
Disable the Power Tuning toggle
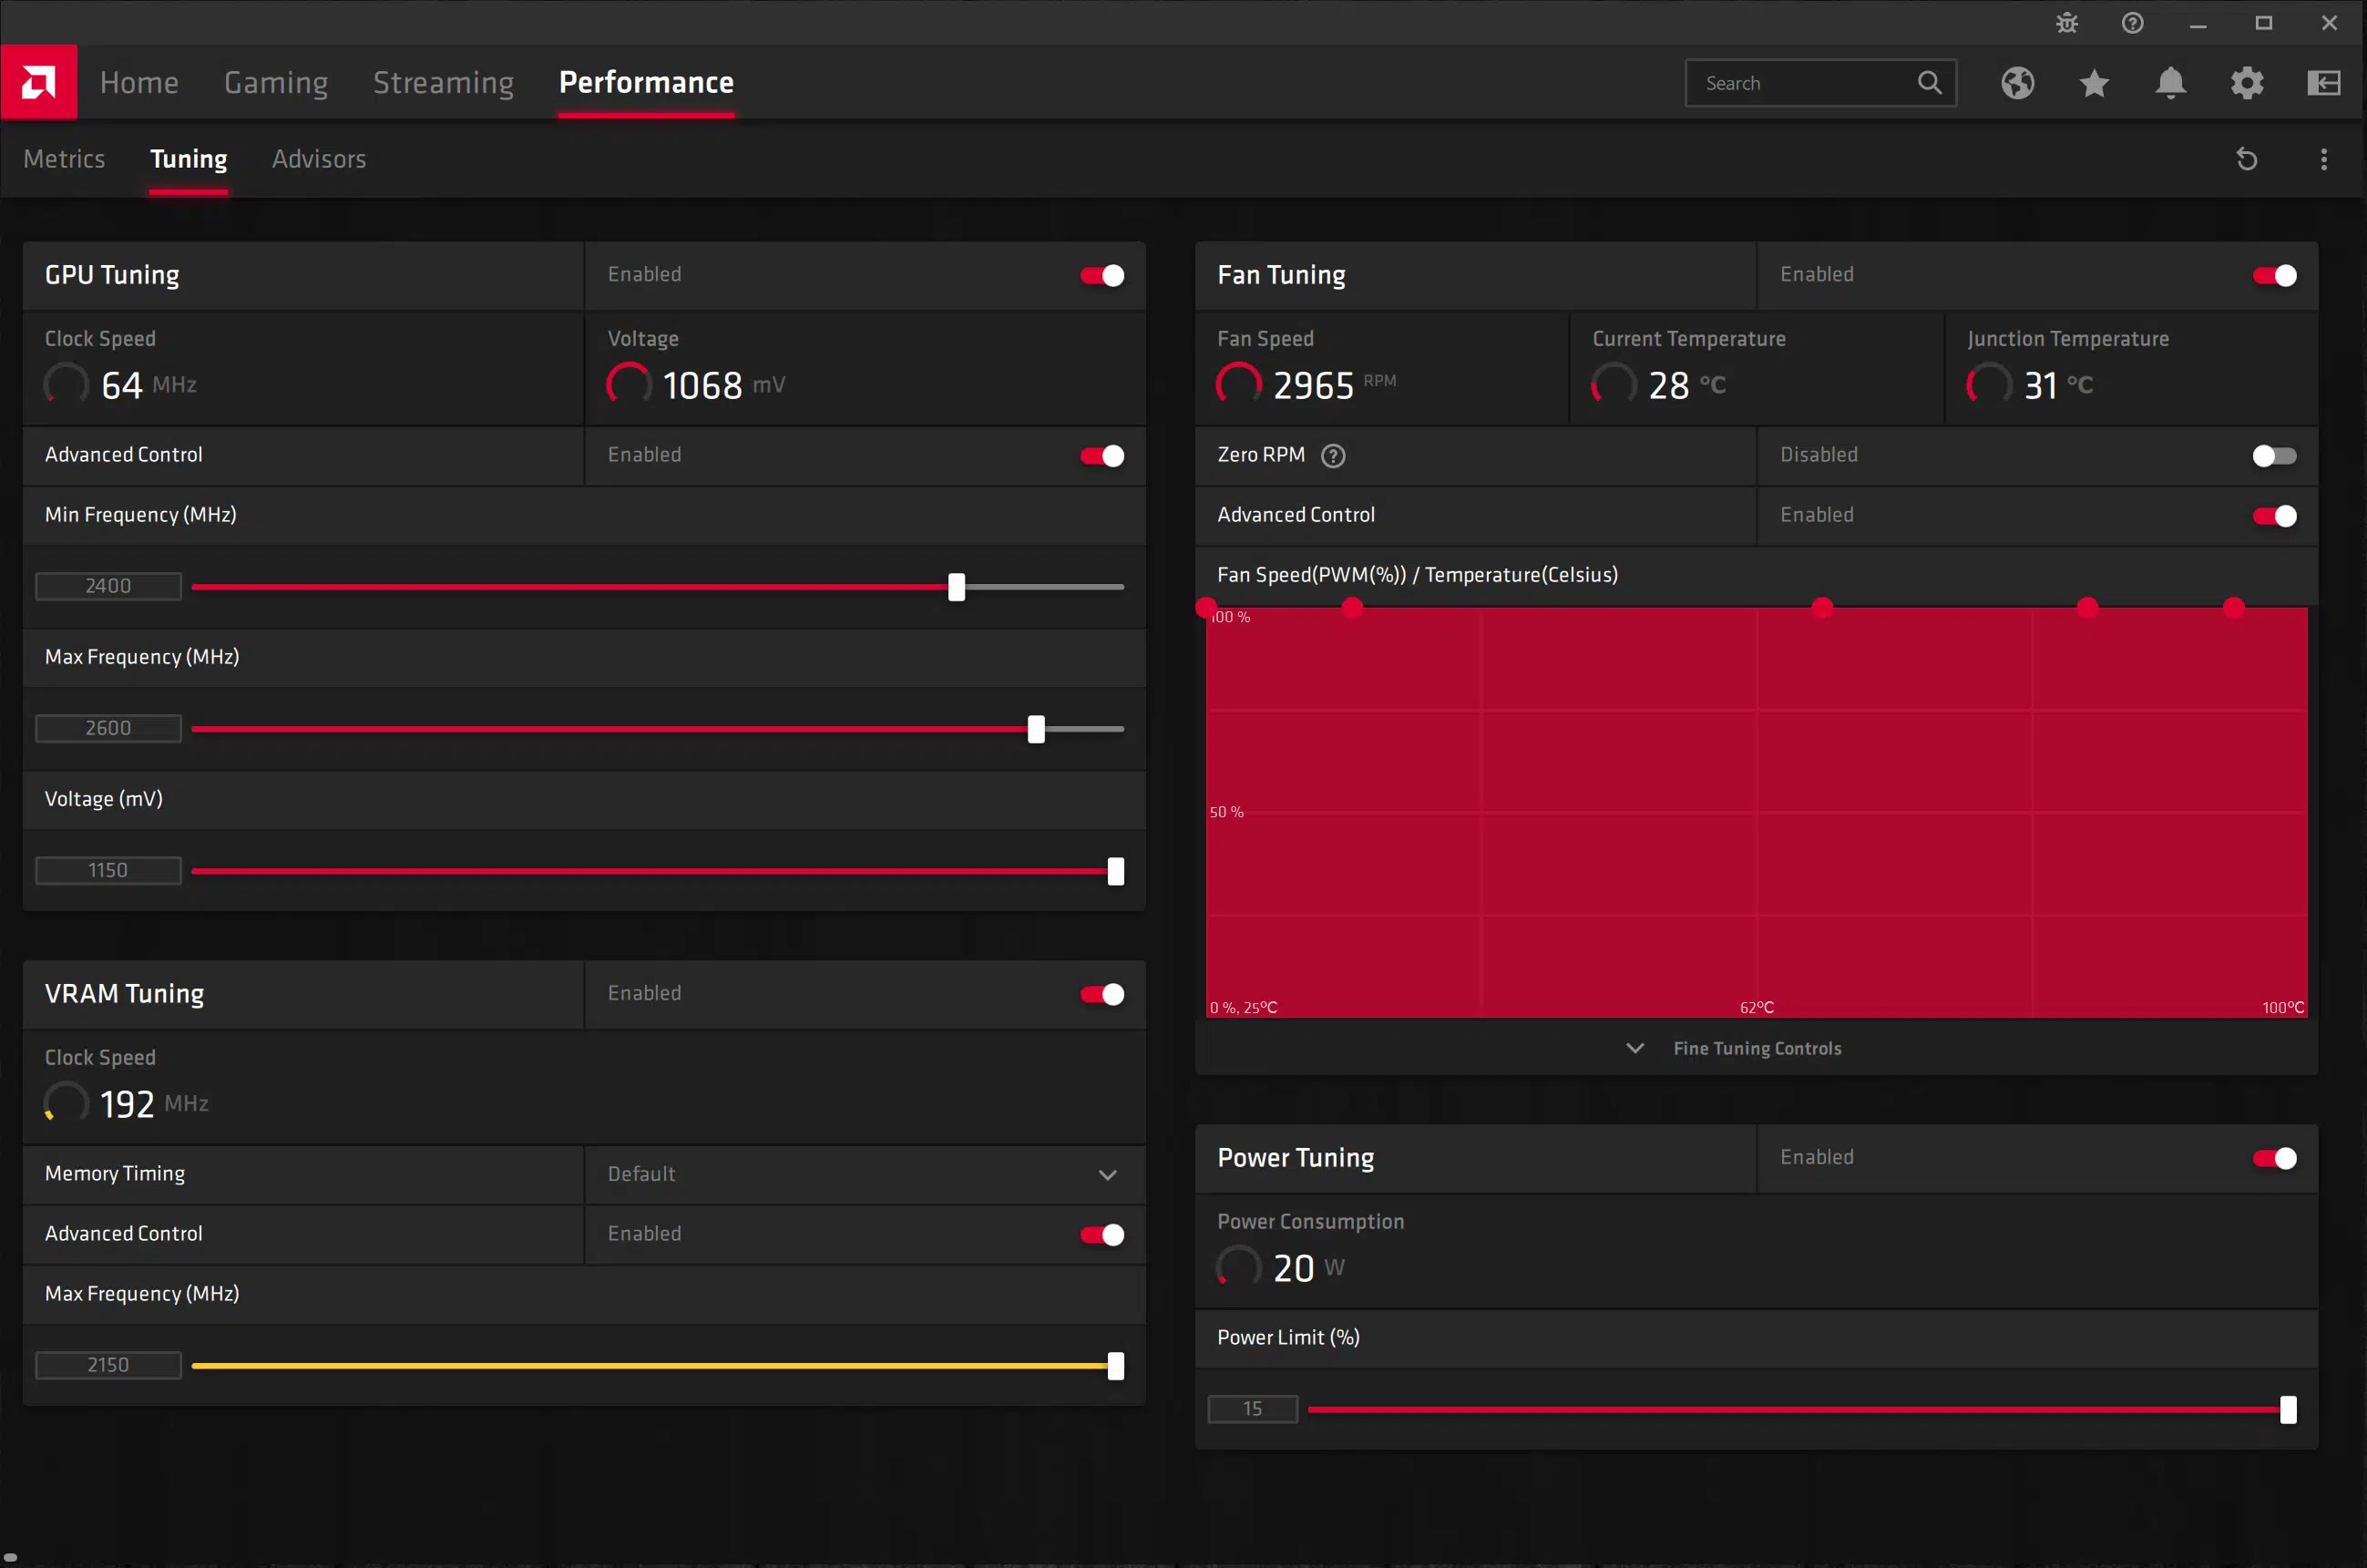[x=2273, y=1158]
